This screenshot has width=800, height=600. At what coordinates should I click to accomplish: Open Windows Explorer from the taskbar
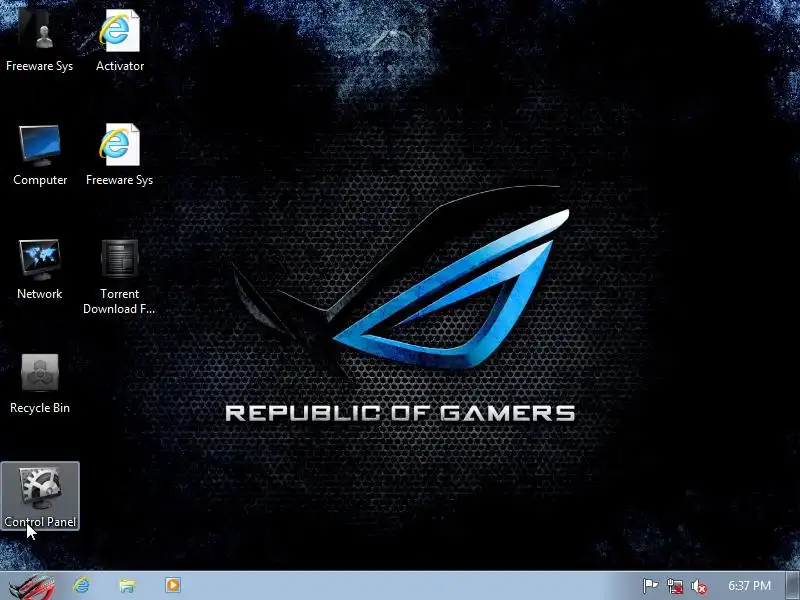[x=127, y=585]
